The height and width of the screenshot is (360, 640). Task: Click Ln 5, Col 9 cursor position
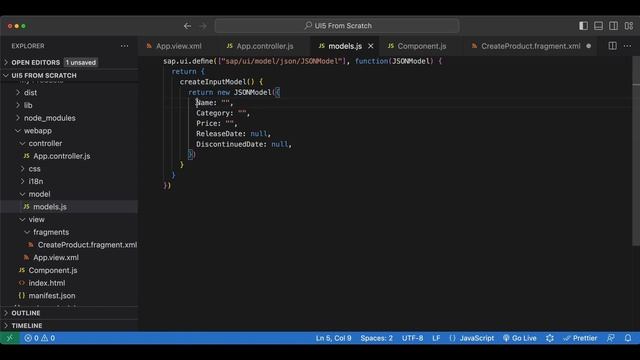[x=333, y=338]
